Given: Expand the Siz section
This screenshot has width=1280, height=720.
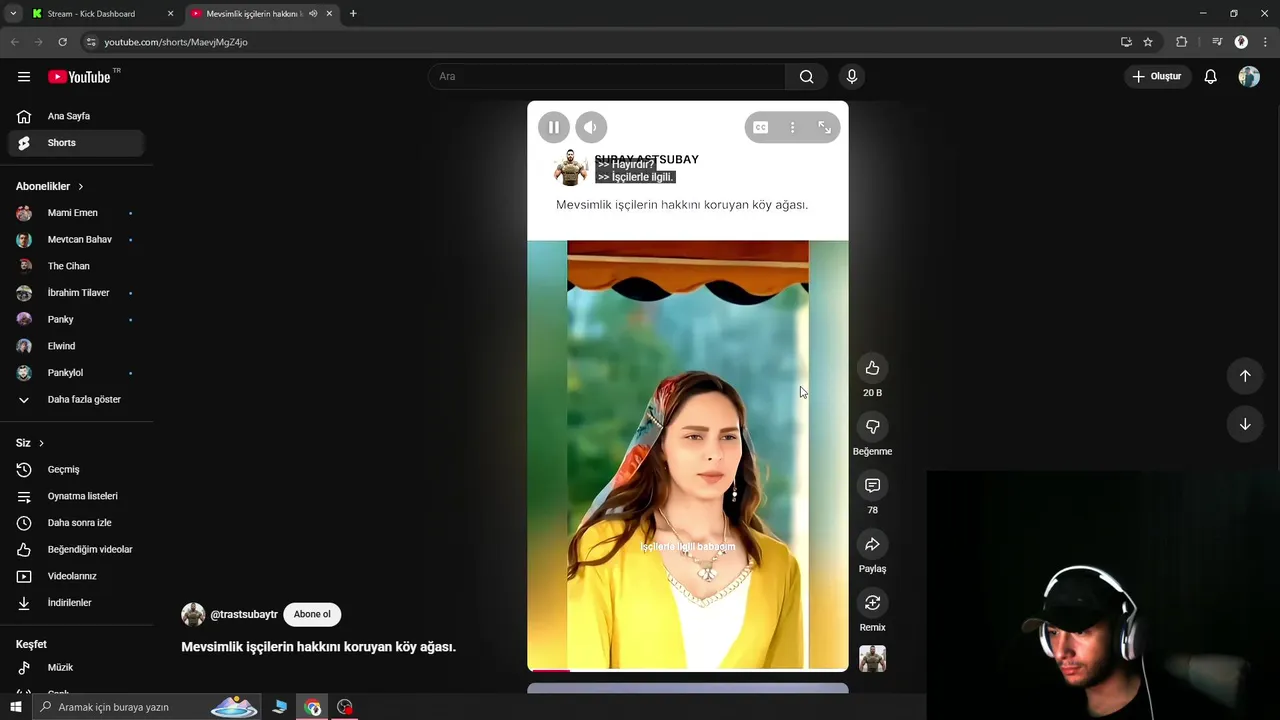Looking at the screenshot, I should (x=30, y=443).
